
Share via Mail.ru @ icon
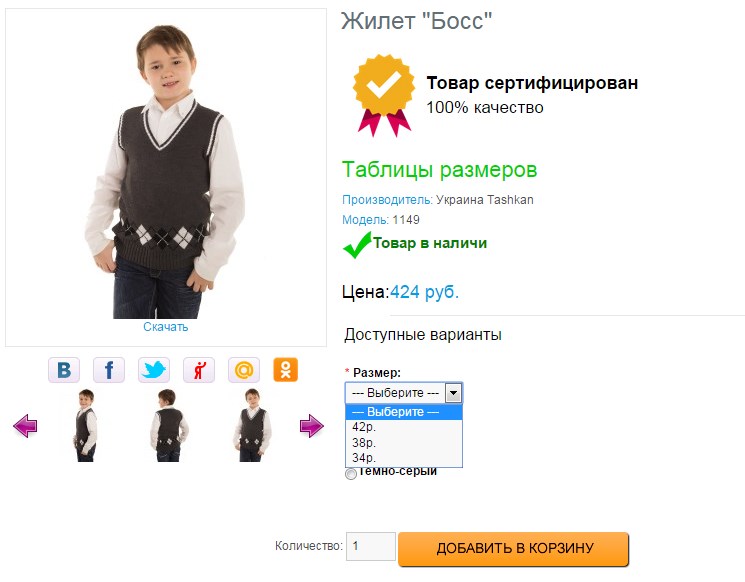[243, 370]
